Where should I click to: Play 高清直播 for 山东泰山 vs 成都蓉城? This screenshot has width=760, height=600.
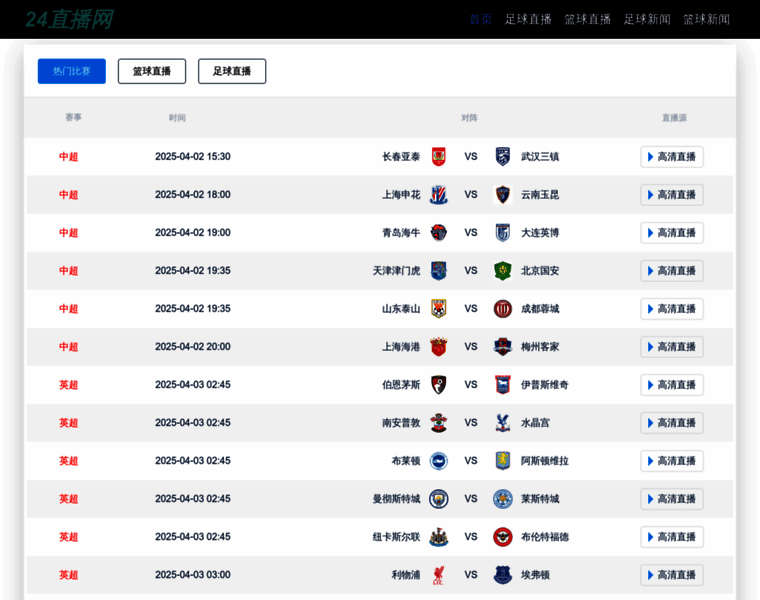672,309
